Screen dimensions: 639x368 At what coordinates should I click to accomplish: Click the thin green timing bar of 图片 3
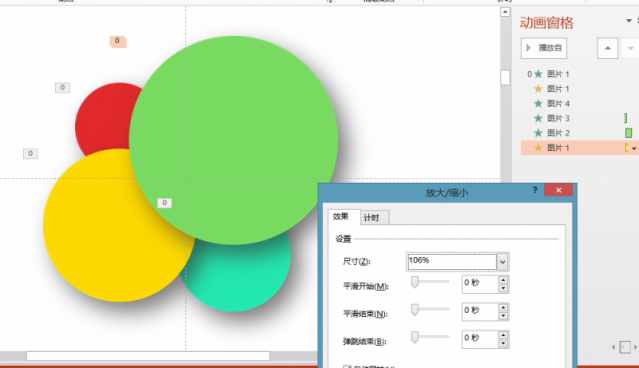pos(626,118)
